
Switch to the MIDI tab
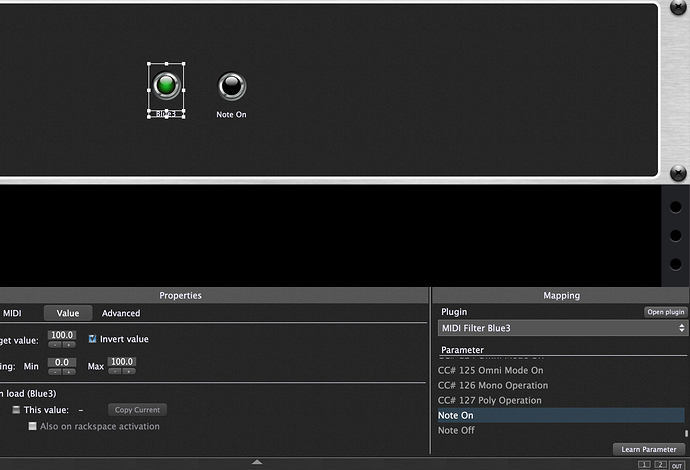point(12,313)
